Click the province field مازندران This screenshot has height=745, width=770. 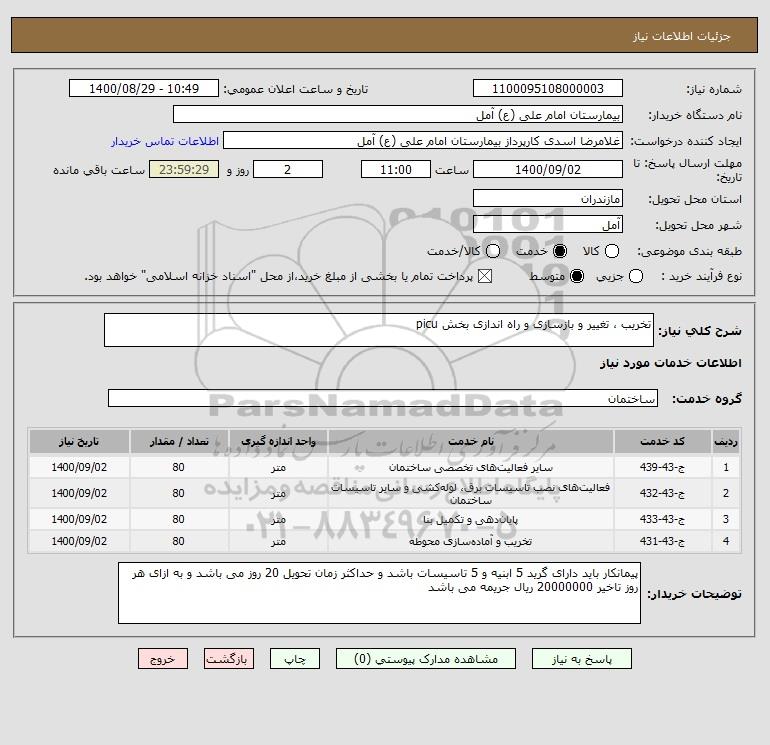548,198
